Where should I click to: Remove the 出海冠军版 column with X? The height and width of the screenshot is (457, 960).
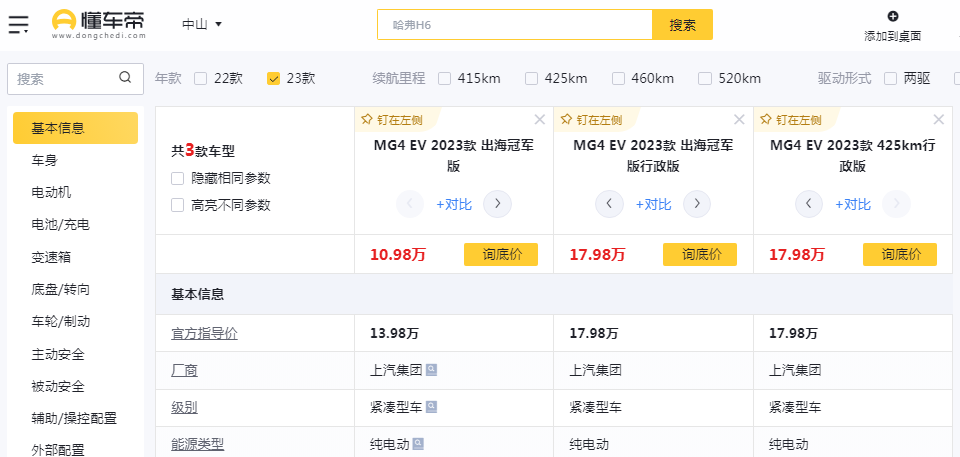tap(539, 119)
